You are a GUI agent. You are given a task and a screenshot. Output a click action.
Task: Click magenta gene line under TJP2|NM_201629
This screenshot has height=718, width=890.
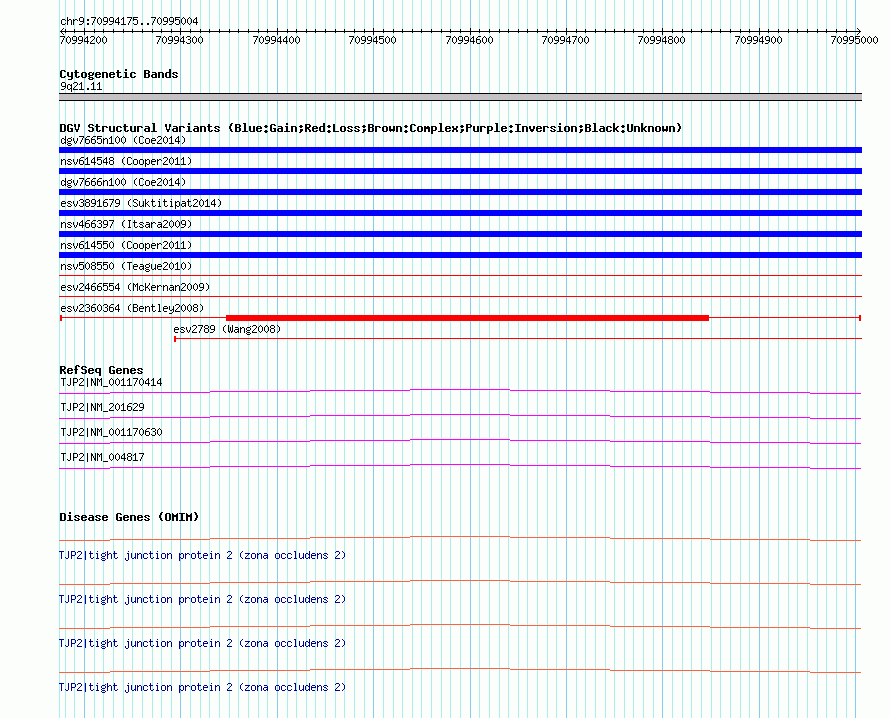click(x=460, y=416)
